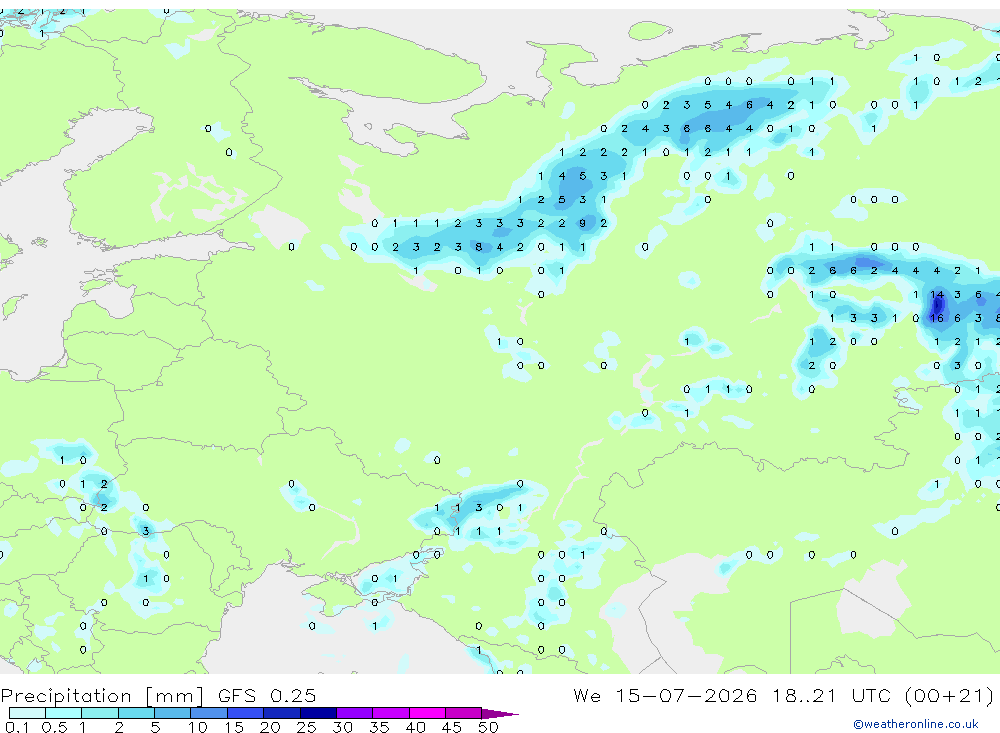The width and height of the screenshot is (1000, 733).
Task: Click the '40' legend scale label
Action: [x=415, y=727]
